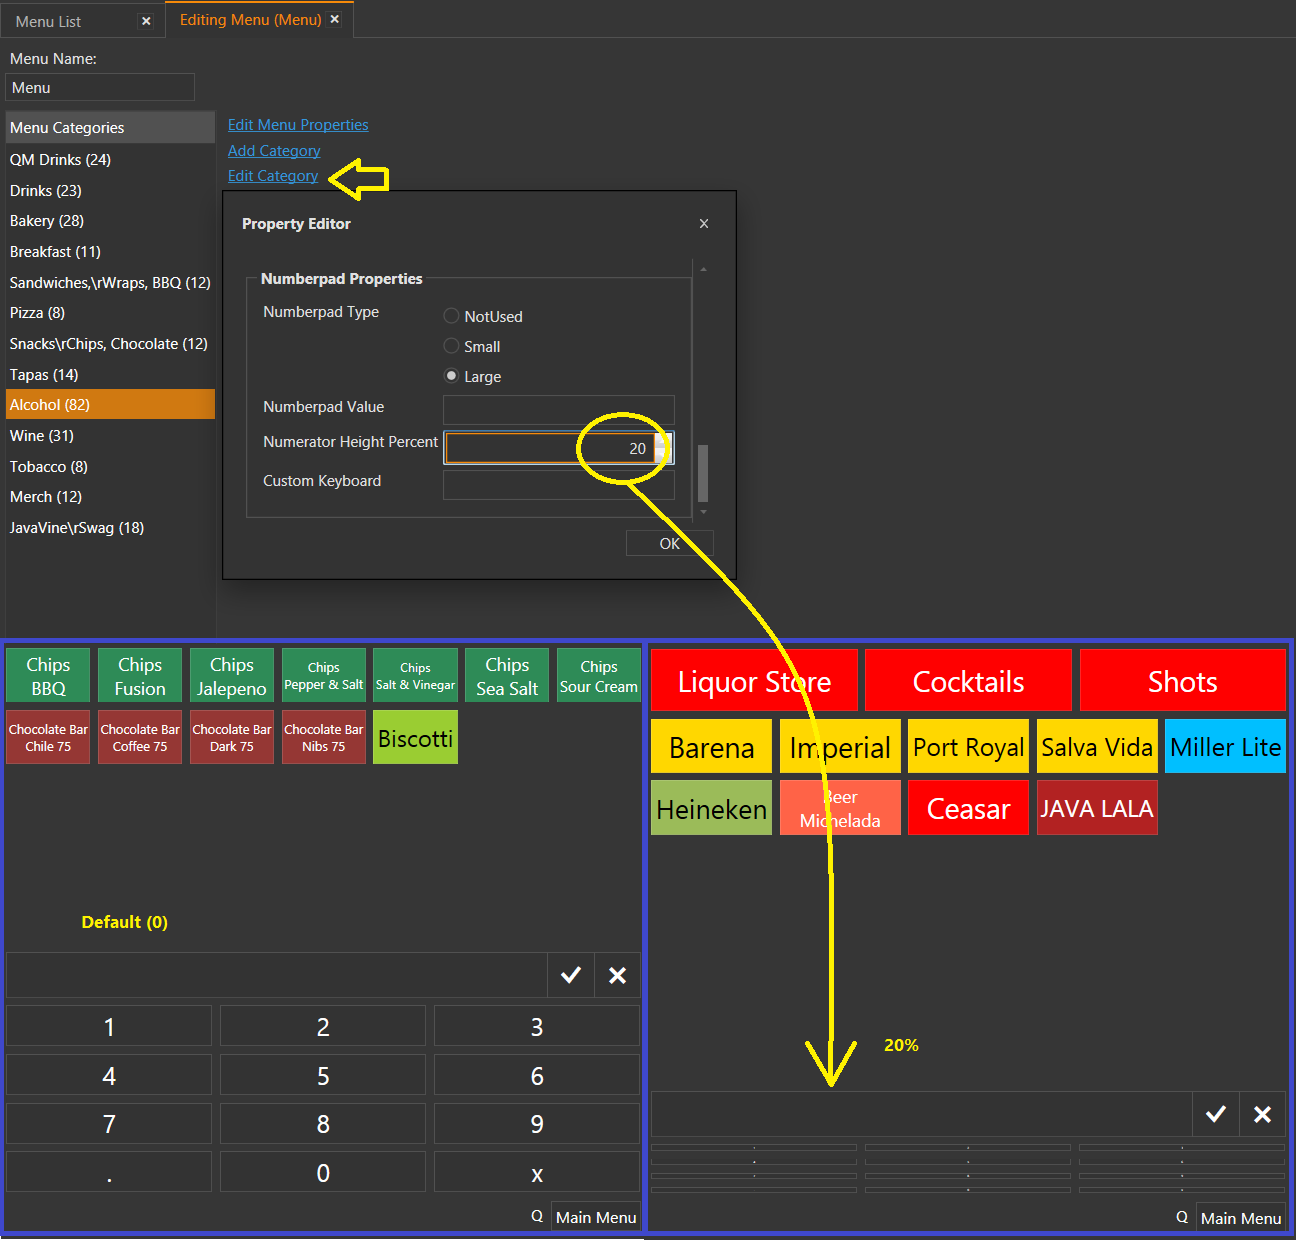Select Pizza (8) category

tap(110, 313)
